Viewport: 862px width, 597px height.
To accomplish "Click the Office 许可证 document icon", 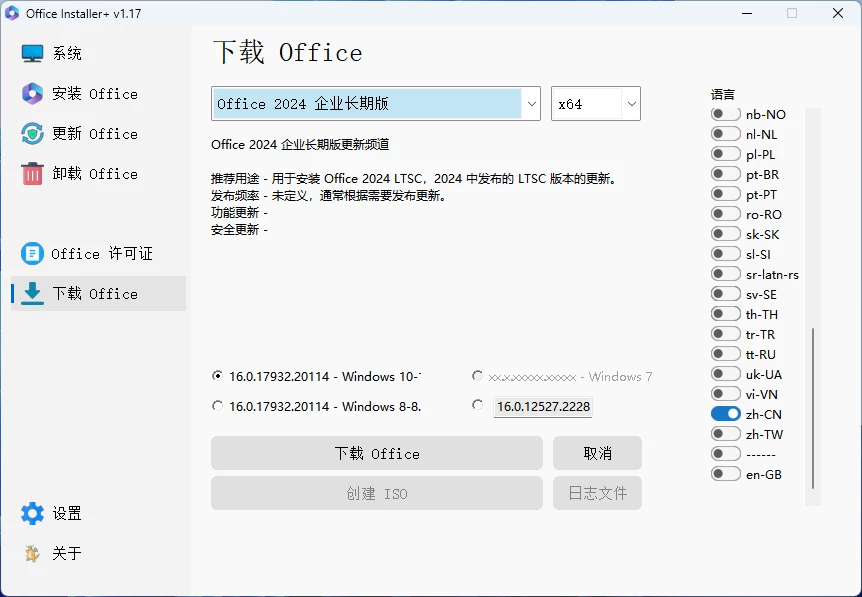I will point(33,254).
